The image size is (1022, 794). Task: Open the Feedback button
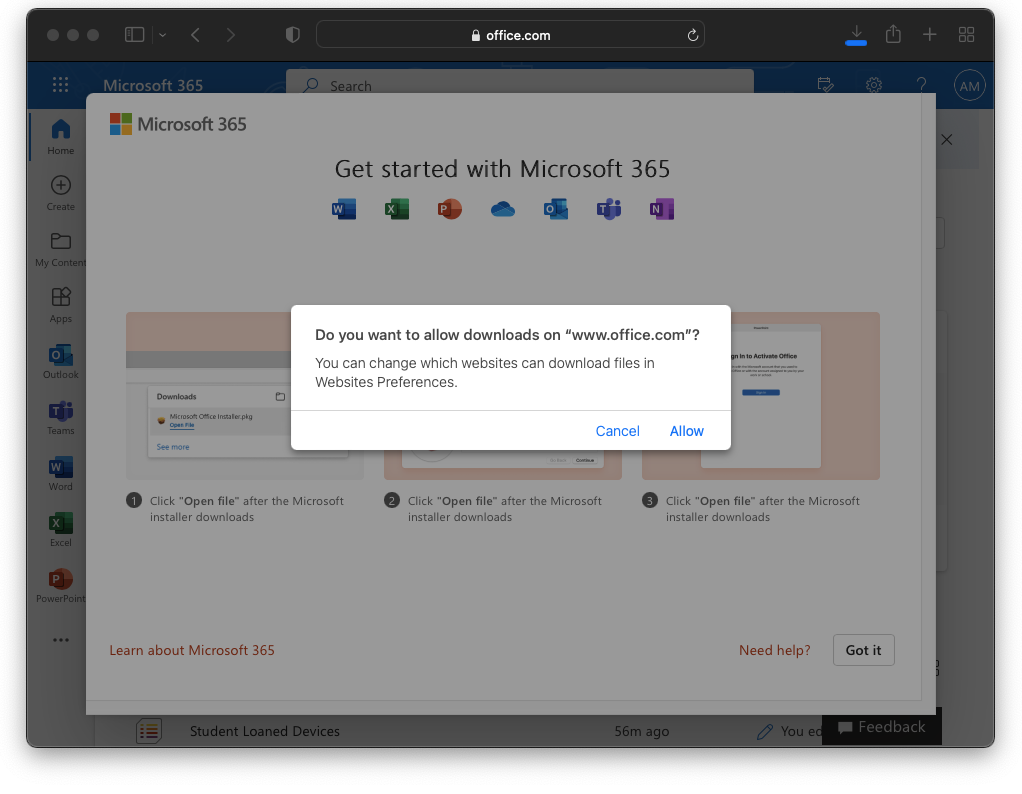[x=881, y=727]
